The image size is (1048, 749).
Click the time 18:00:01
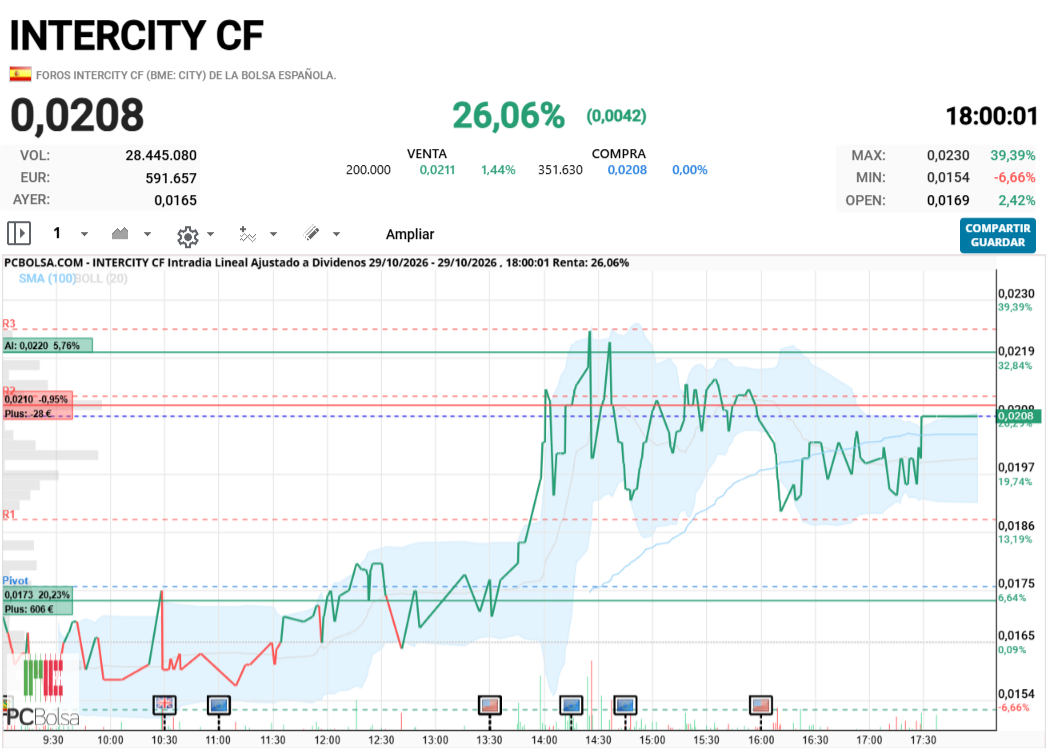pos(991,116)
